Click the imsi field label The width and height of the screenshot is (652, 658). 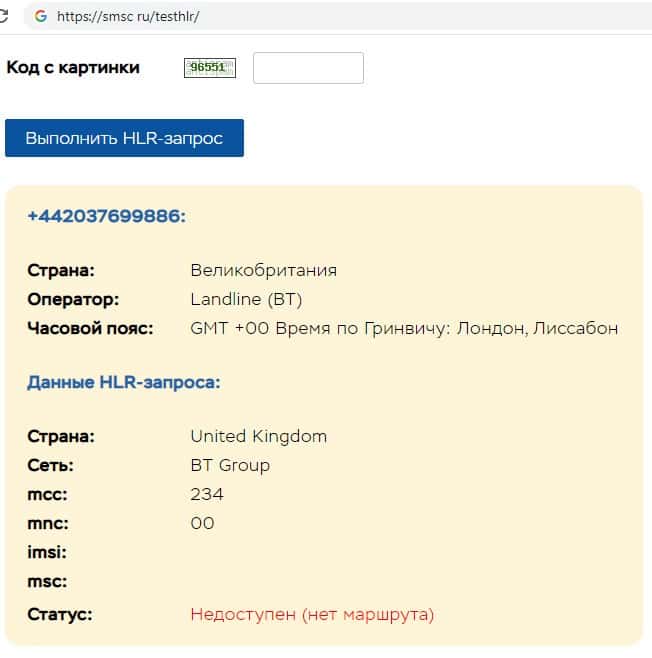coord(47,552)
